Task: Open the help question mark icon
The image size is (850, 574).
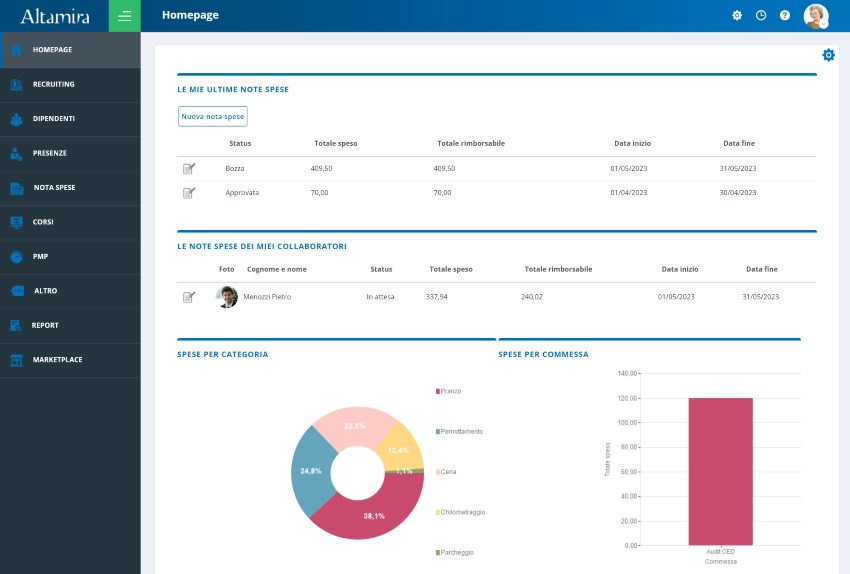Action: [x=785, y=16]
